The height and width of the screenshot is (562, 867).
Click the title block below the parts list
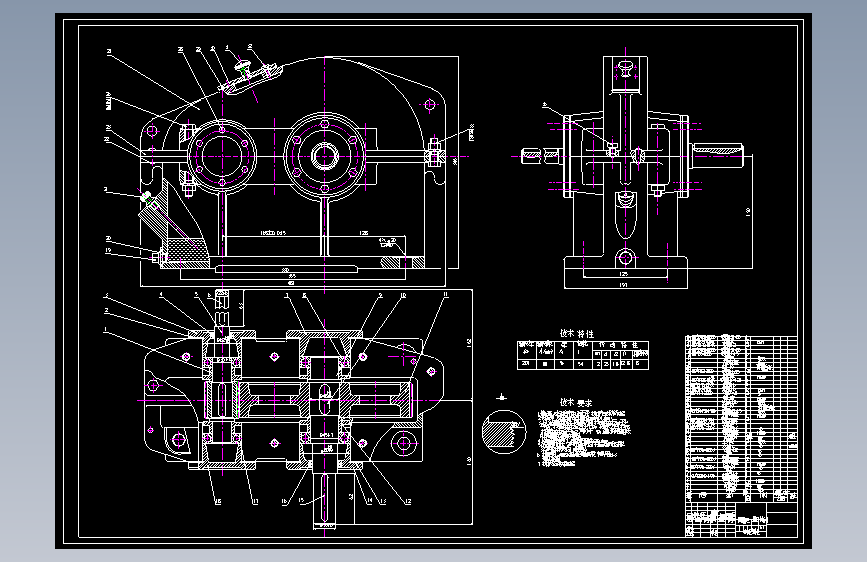pyautogui.click(x=741, y=519)
